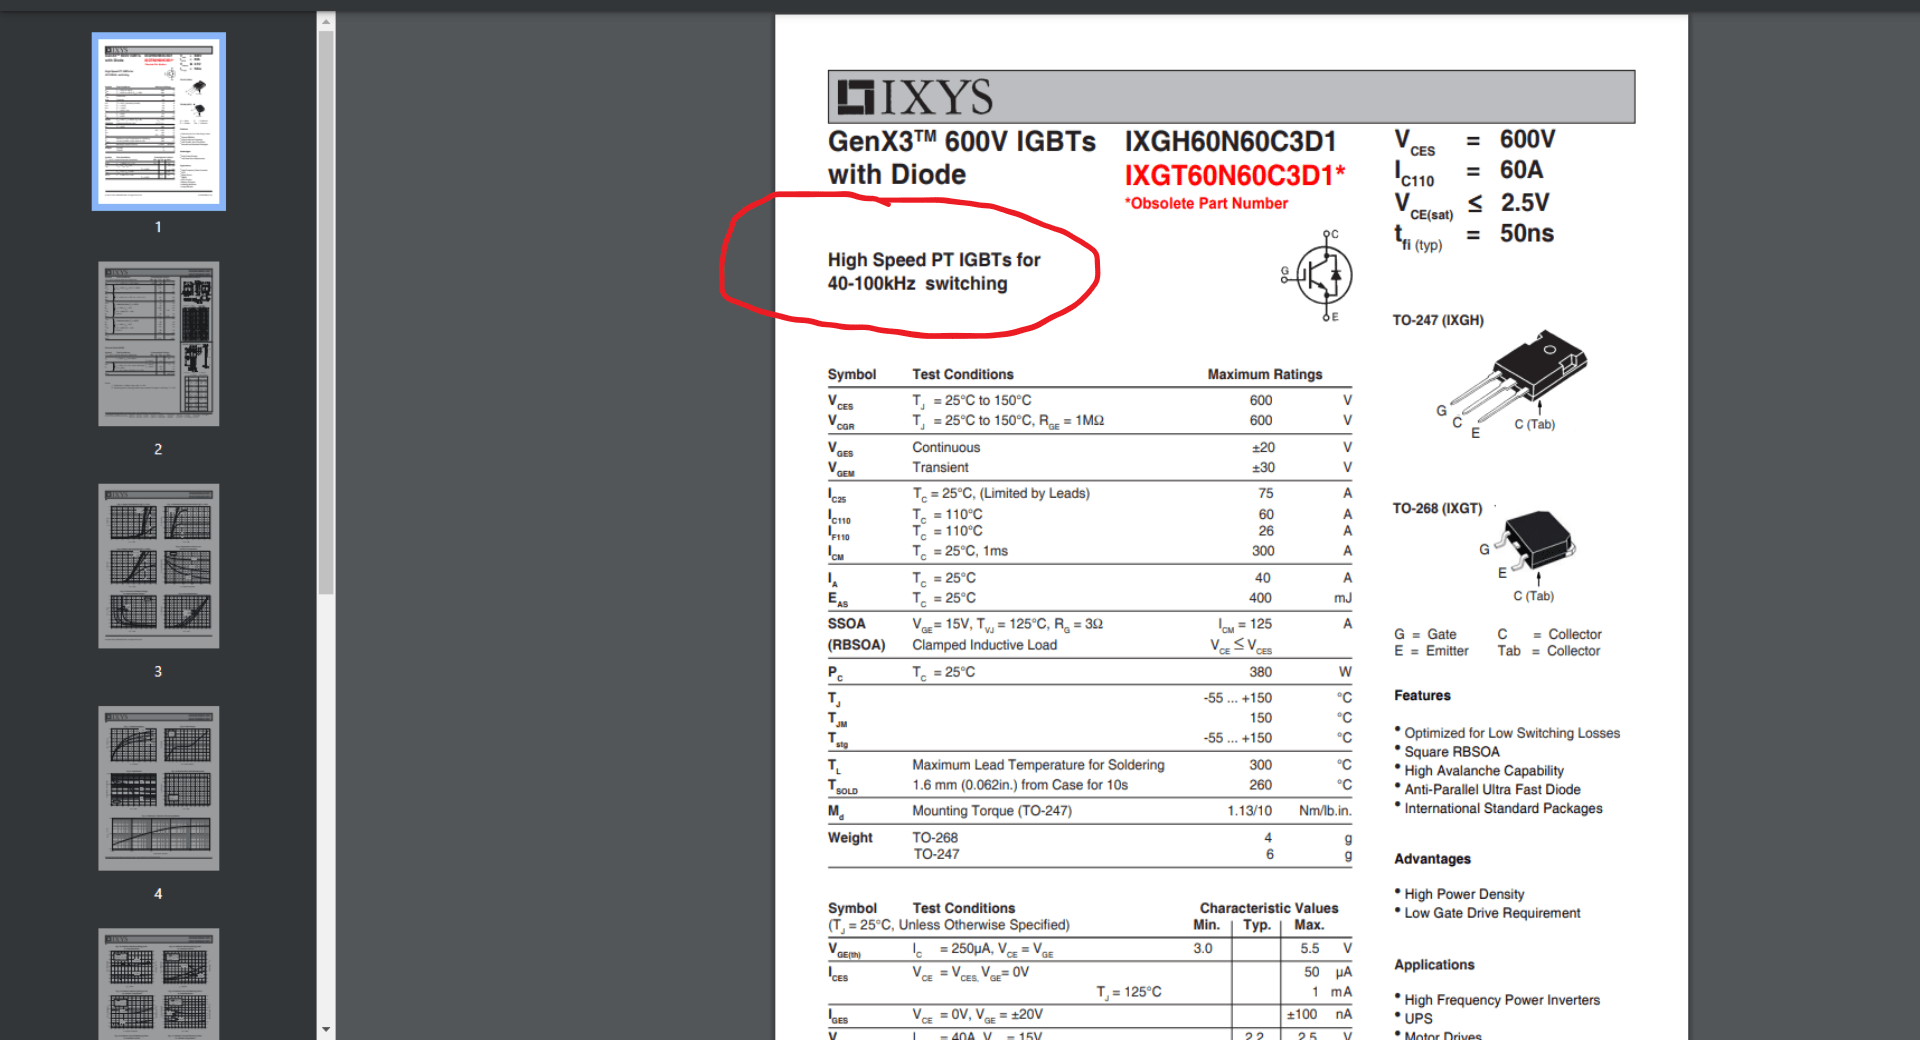Click the 'Weight' row label
Screen dimensions: 1920x1040
(x=850, y=838)
